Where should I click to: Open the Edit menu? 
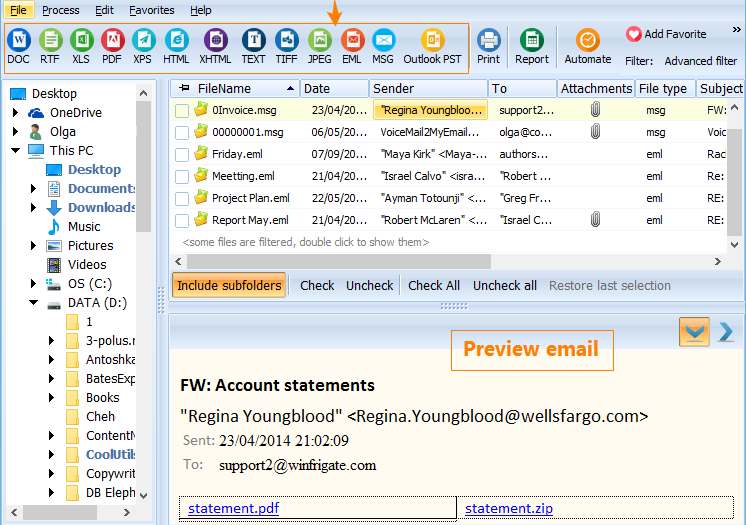tap(104, 10)
